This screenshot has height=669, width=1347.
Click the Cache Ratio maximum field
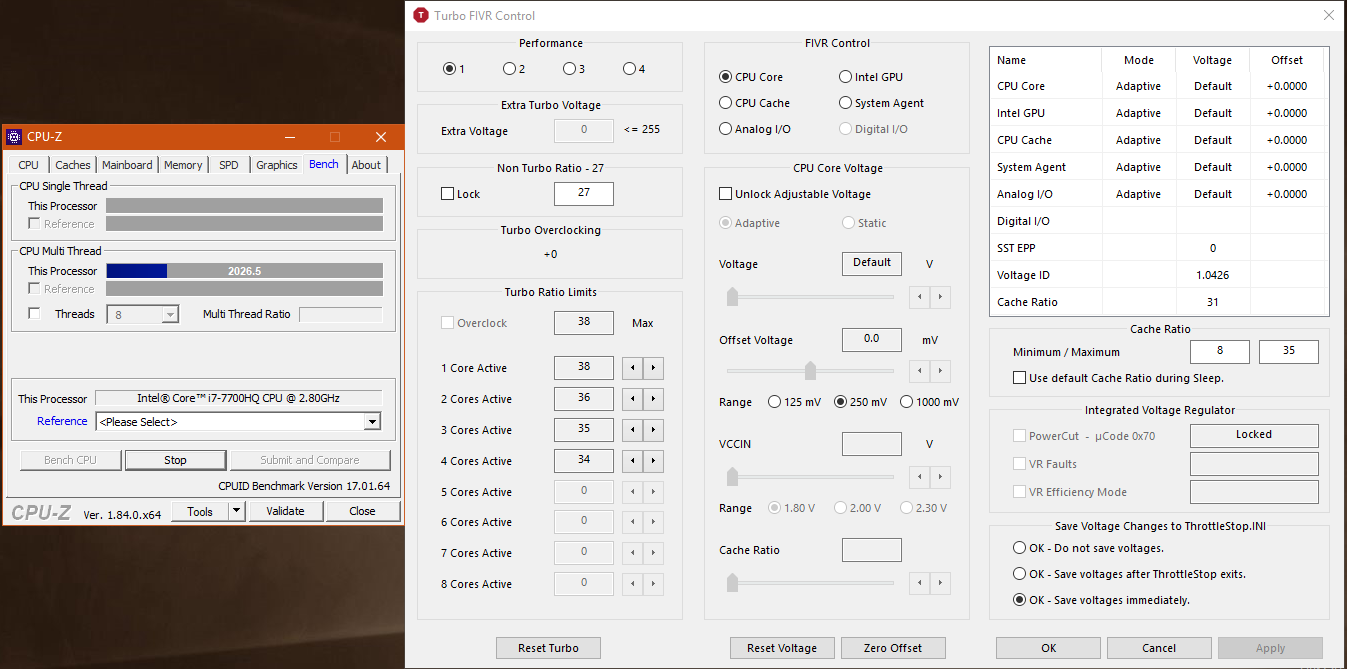[x=1288, y=352]
